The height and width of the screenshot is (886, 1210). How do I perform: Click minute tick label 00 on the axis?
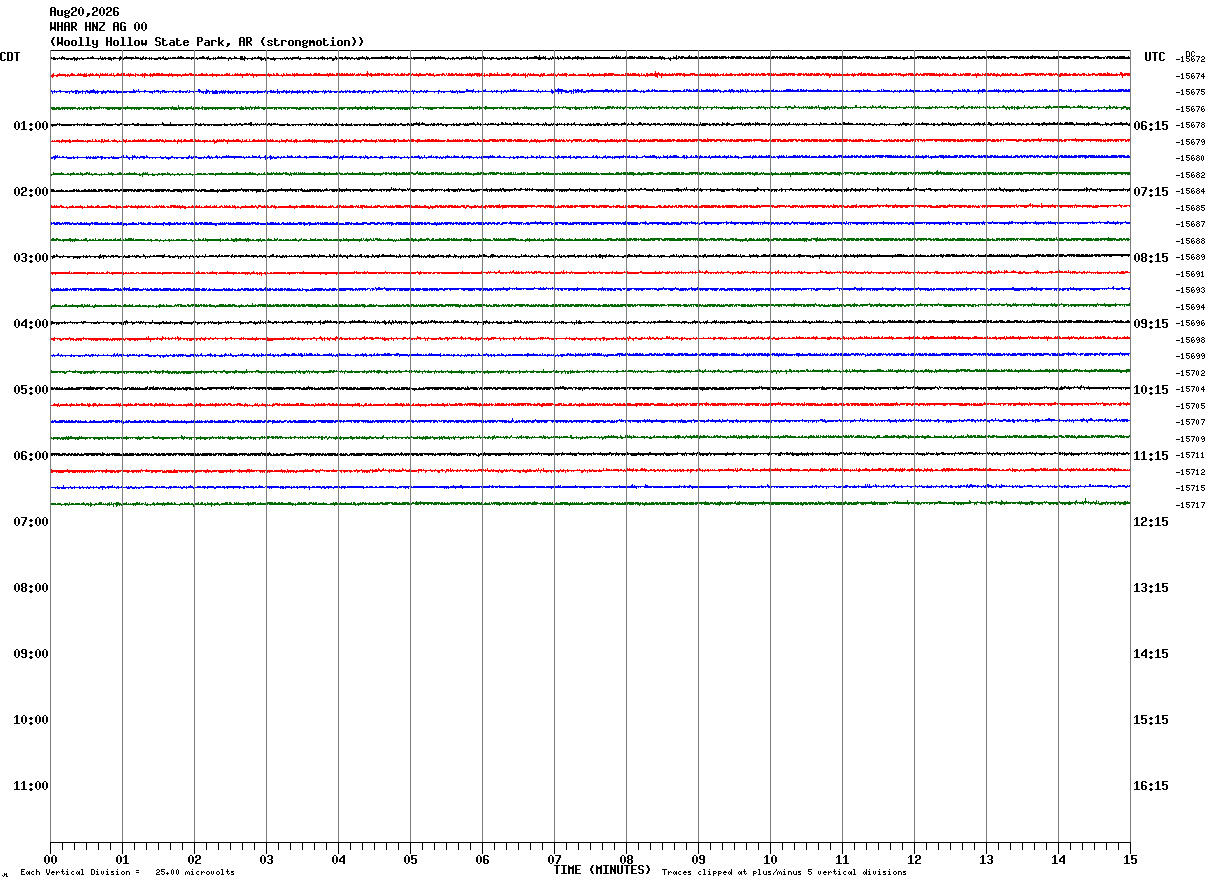click(x=50, y=859)
